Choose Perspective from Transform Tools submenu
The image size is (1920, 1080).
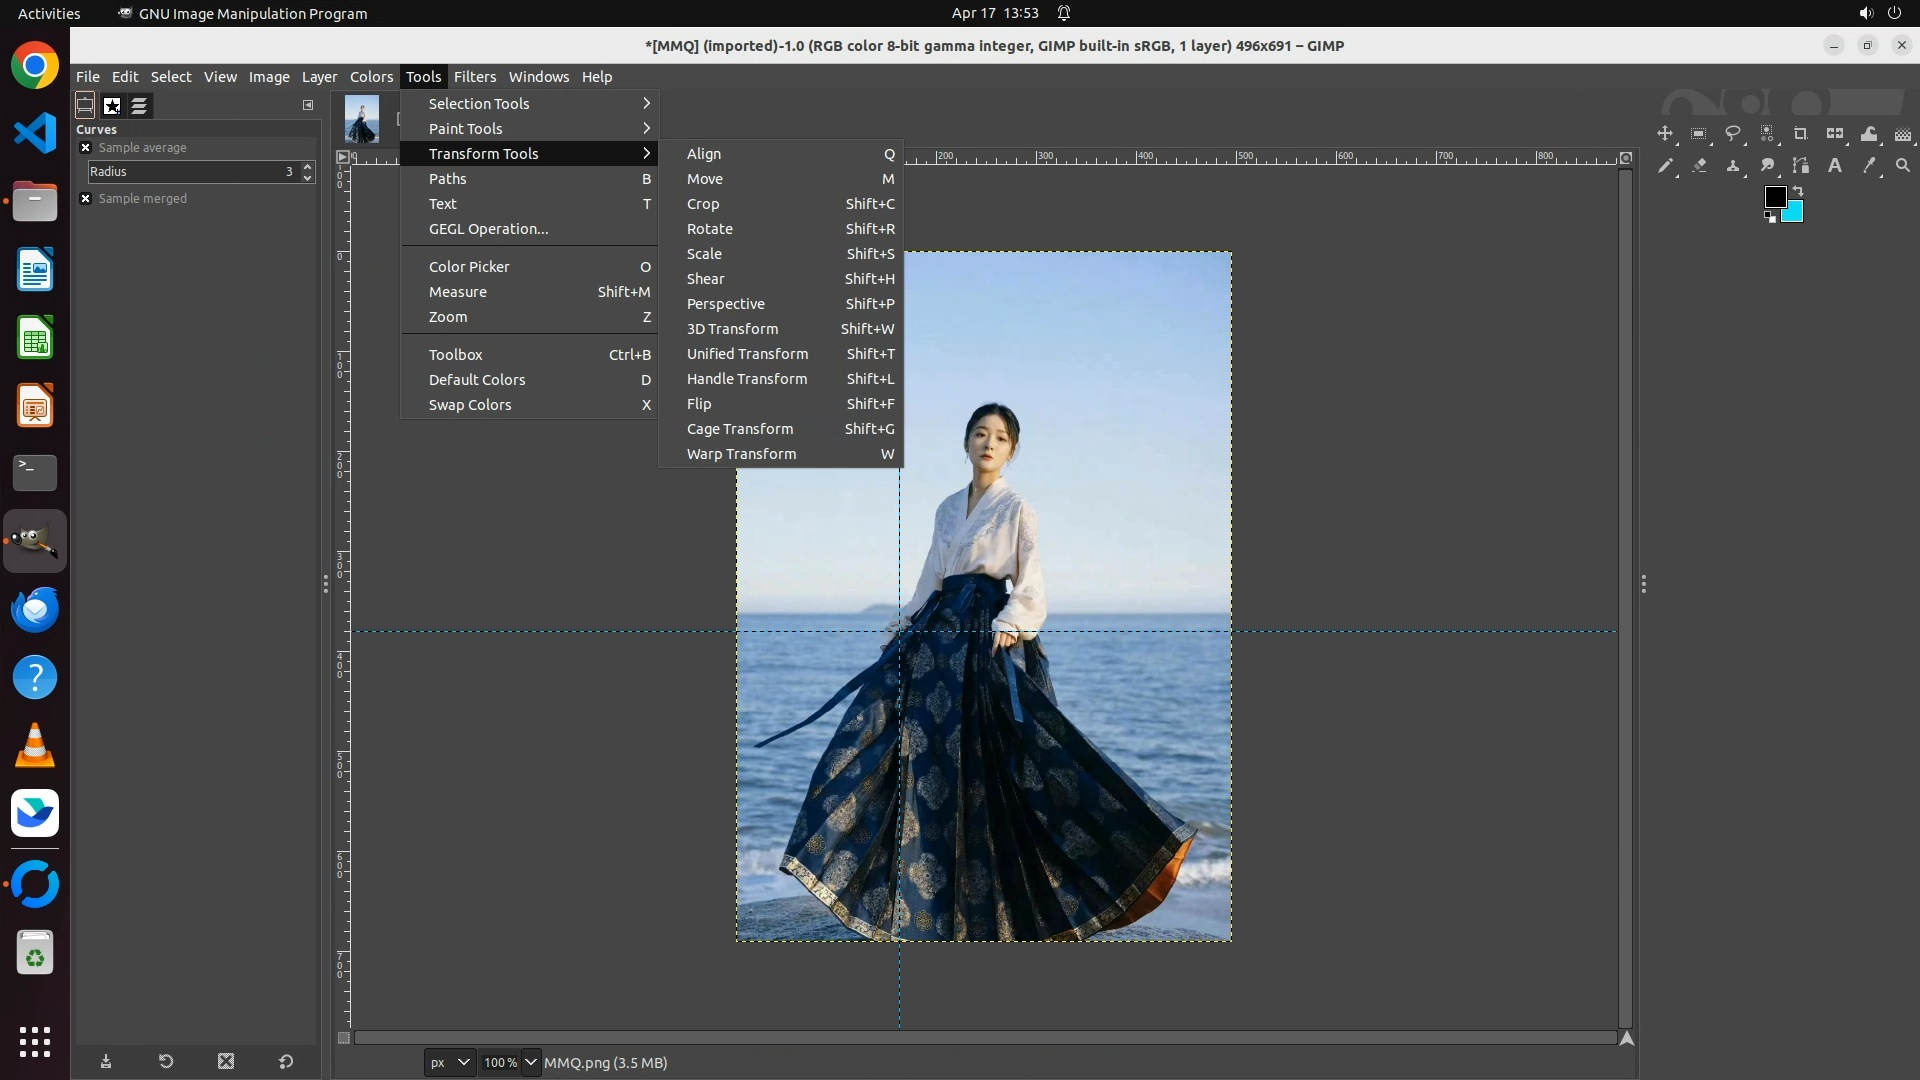(726, 304)
